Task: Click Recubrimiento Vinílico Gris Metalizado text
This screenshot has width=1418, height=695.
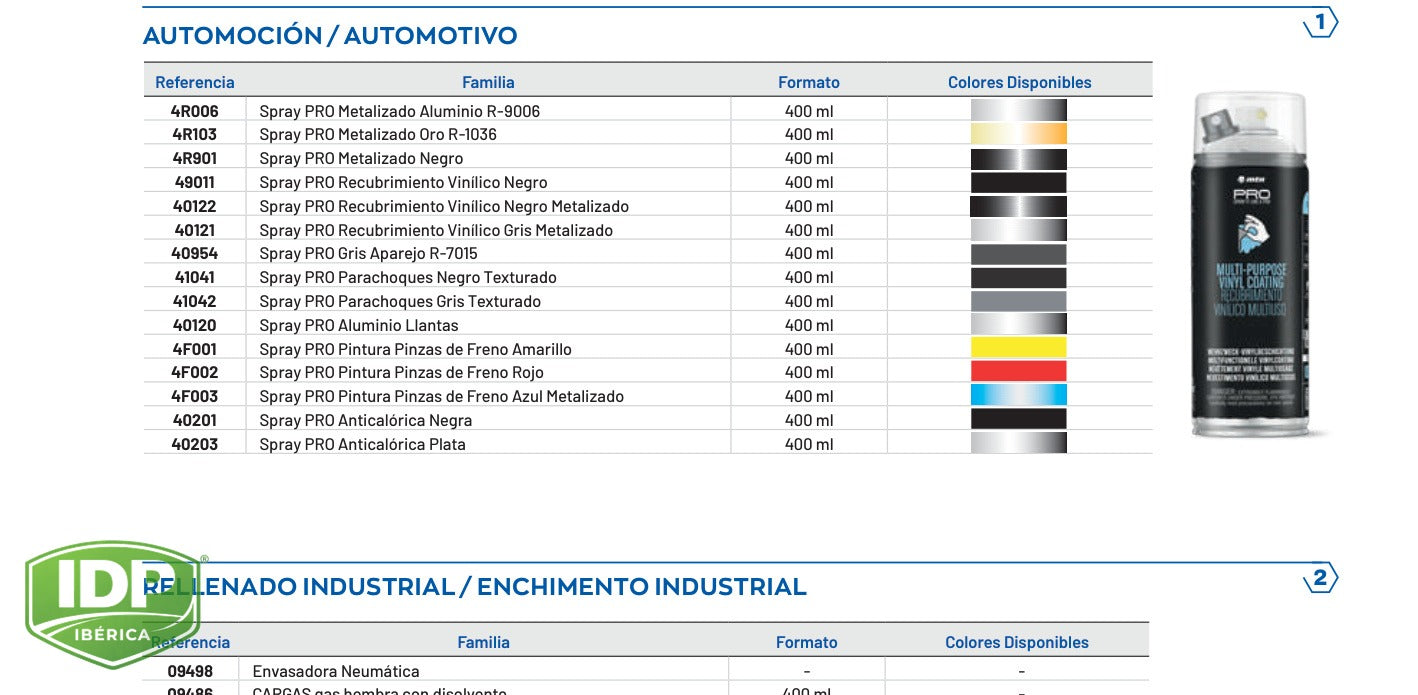Action: tap(476, 230)
